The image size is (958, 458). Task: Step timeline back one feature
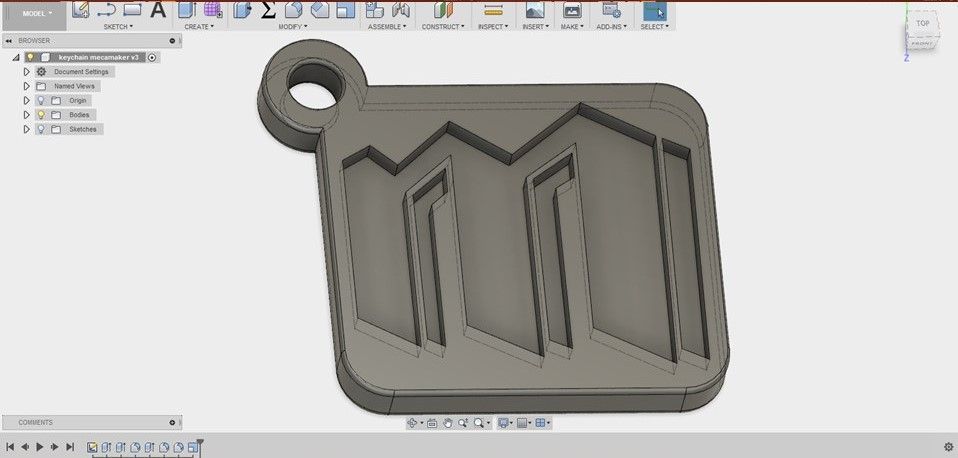[25, 447]
